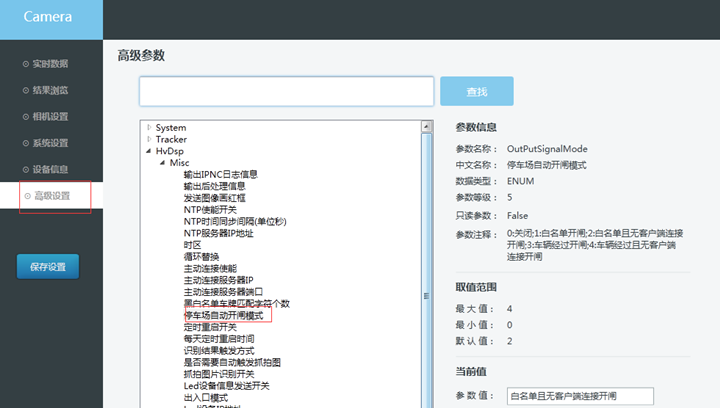Select 输出IPNC日志信息 in the tree
720x408 pixels.
coord(220,174)
